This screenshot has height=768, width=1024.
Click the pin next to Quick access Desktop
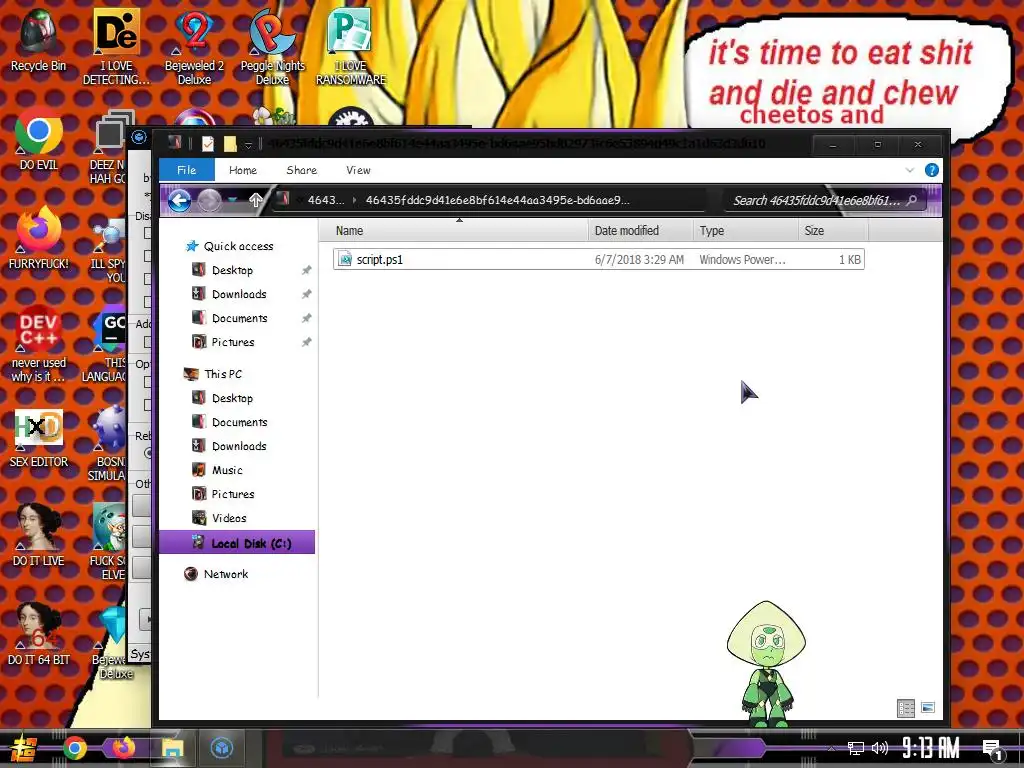[306, 270]
